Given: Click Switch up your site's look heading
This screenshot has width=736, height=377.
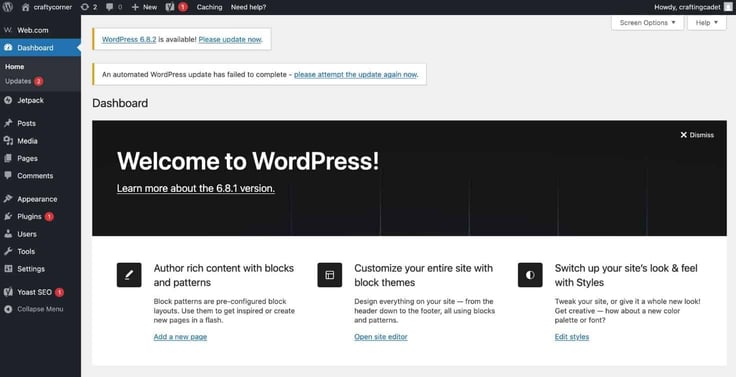Looking at the screenshot, I should [x=626, y=275].
